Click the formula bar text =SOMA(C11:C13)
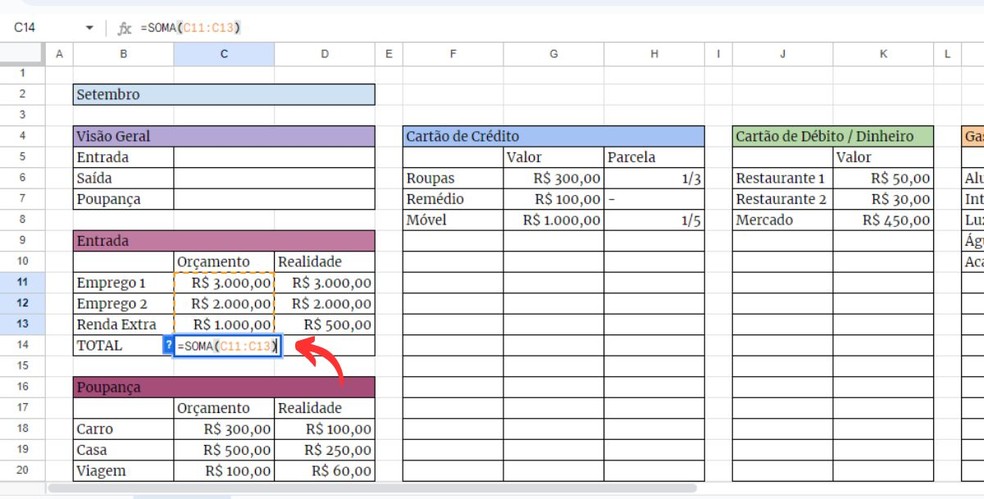The image size is (984, 499). pos(190,28)
